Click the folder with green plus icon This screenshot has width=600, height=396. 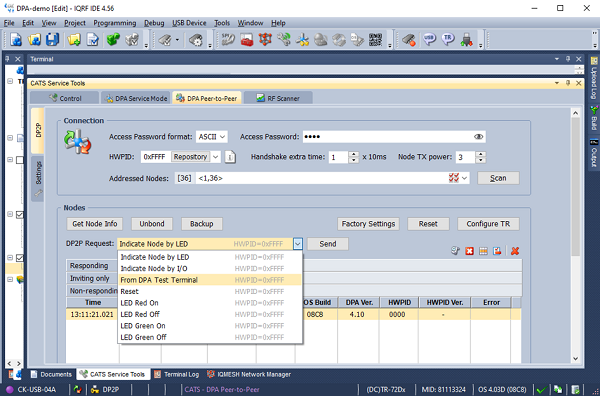74,39
